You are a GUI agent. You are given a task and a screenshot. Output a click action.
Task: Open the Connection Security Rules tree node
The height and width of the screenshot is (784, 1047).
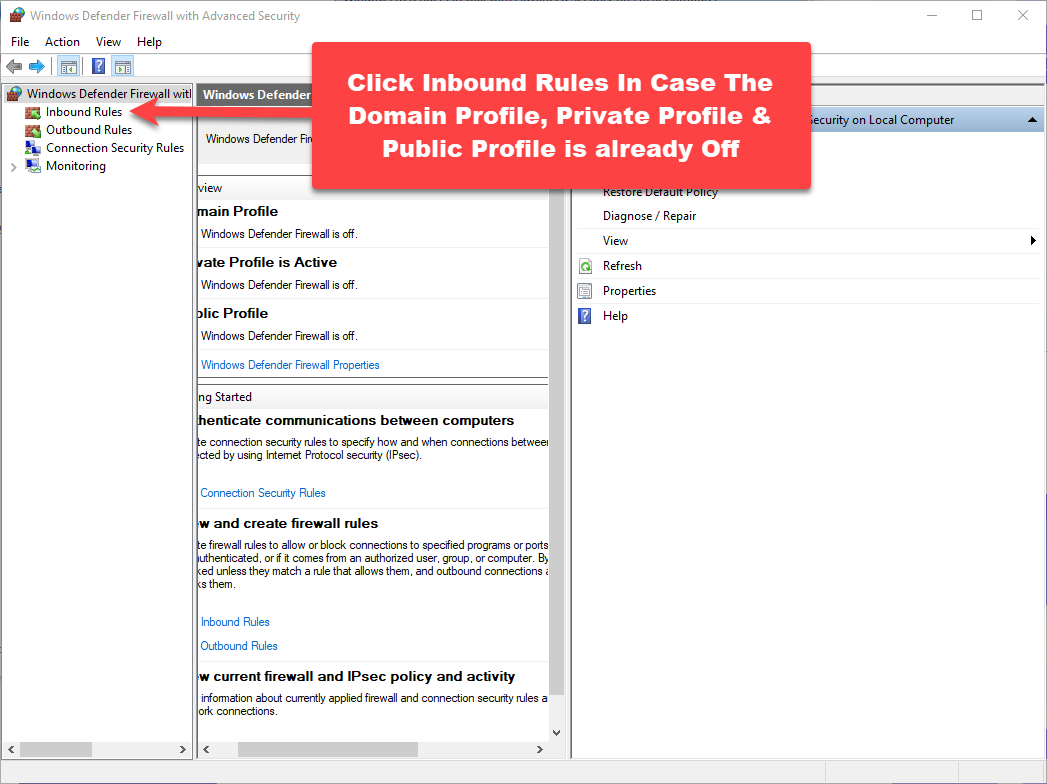[114, 148]
